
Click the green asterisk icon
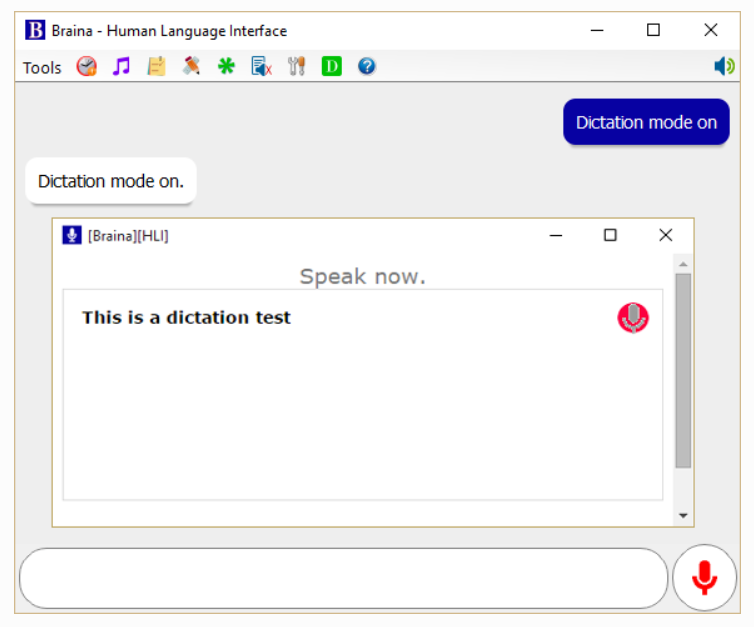(x=226, y=67)
